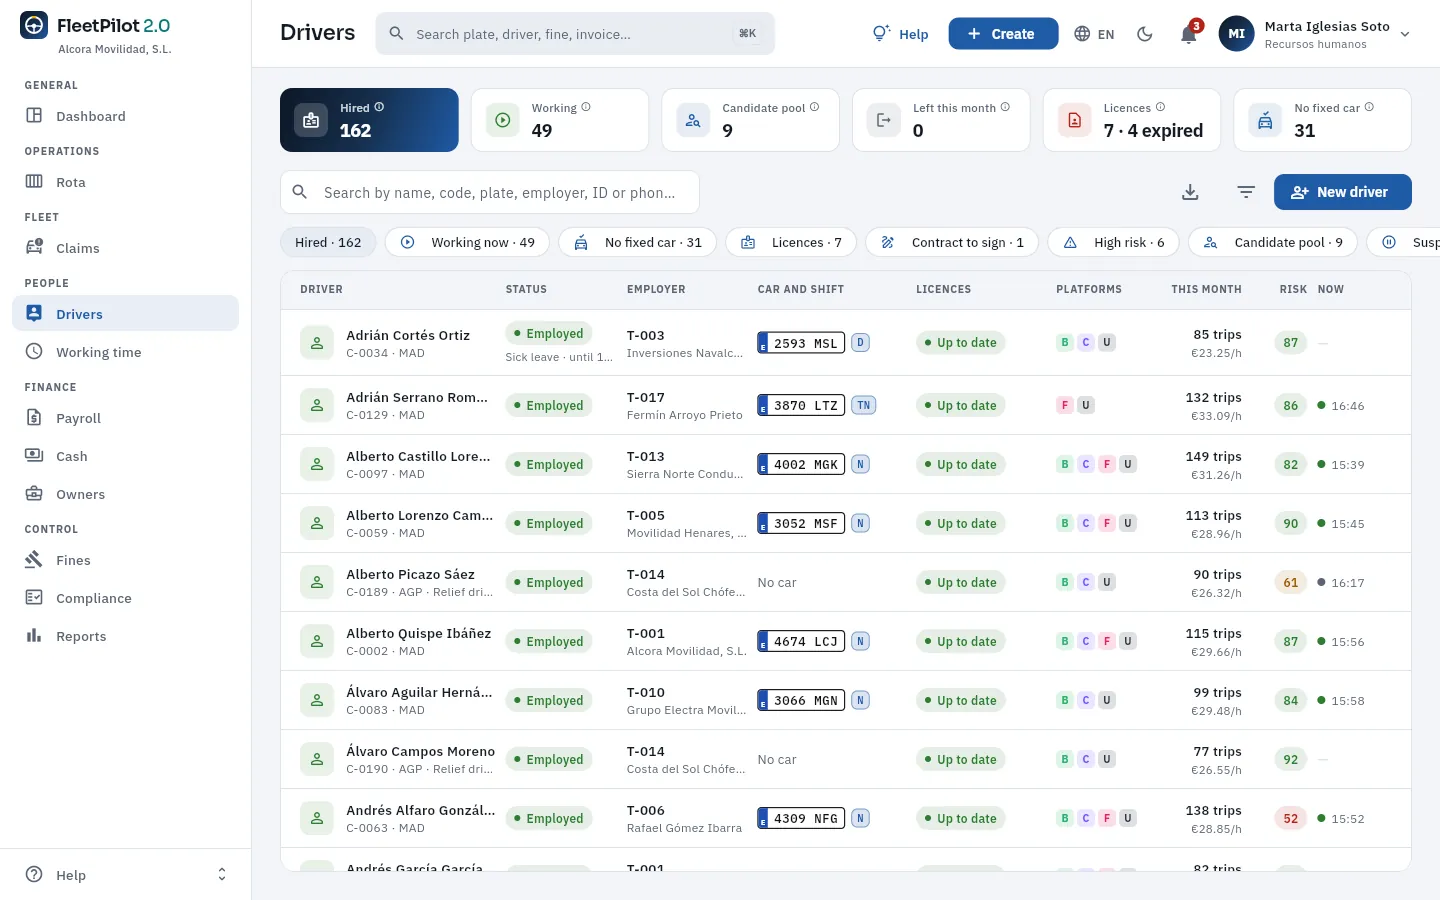Image resolution: width=1440 pixels, height=900 pixels.
Task: Click avatar icon for Alberto Picazo Sáez
Action: 317,582
